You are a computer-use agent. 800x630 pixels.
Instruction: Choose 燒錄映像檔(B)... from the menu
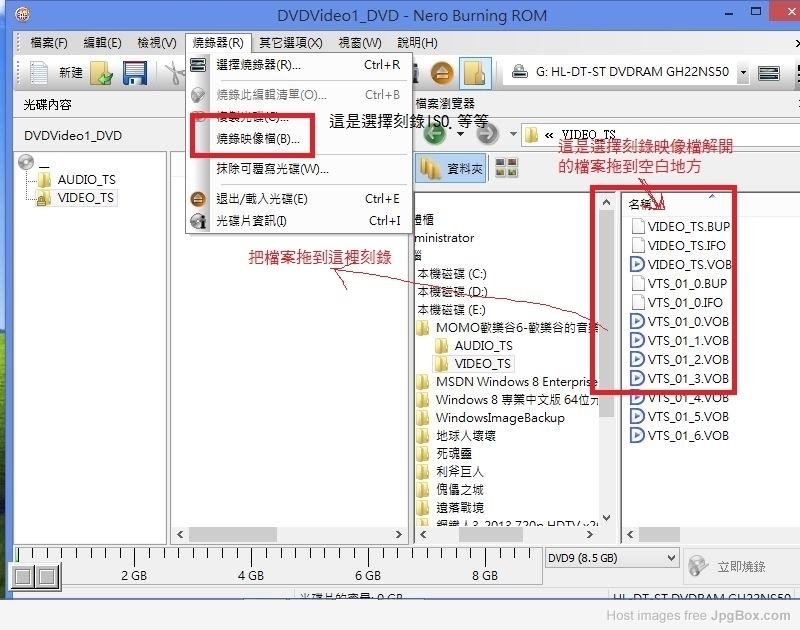tap(258, 139)
